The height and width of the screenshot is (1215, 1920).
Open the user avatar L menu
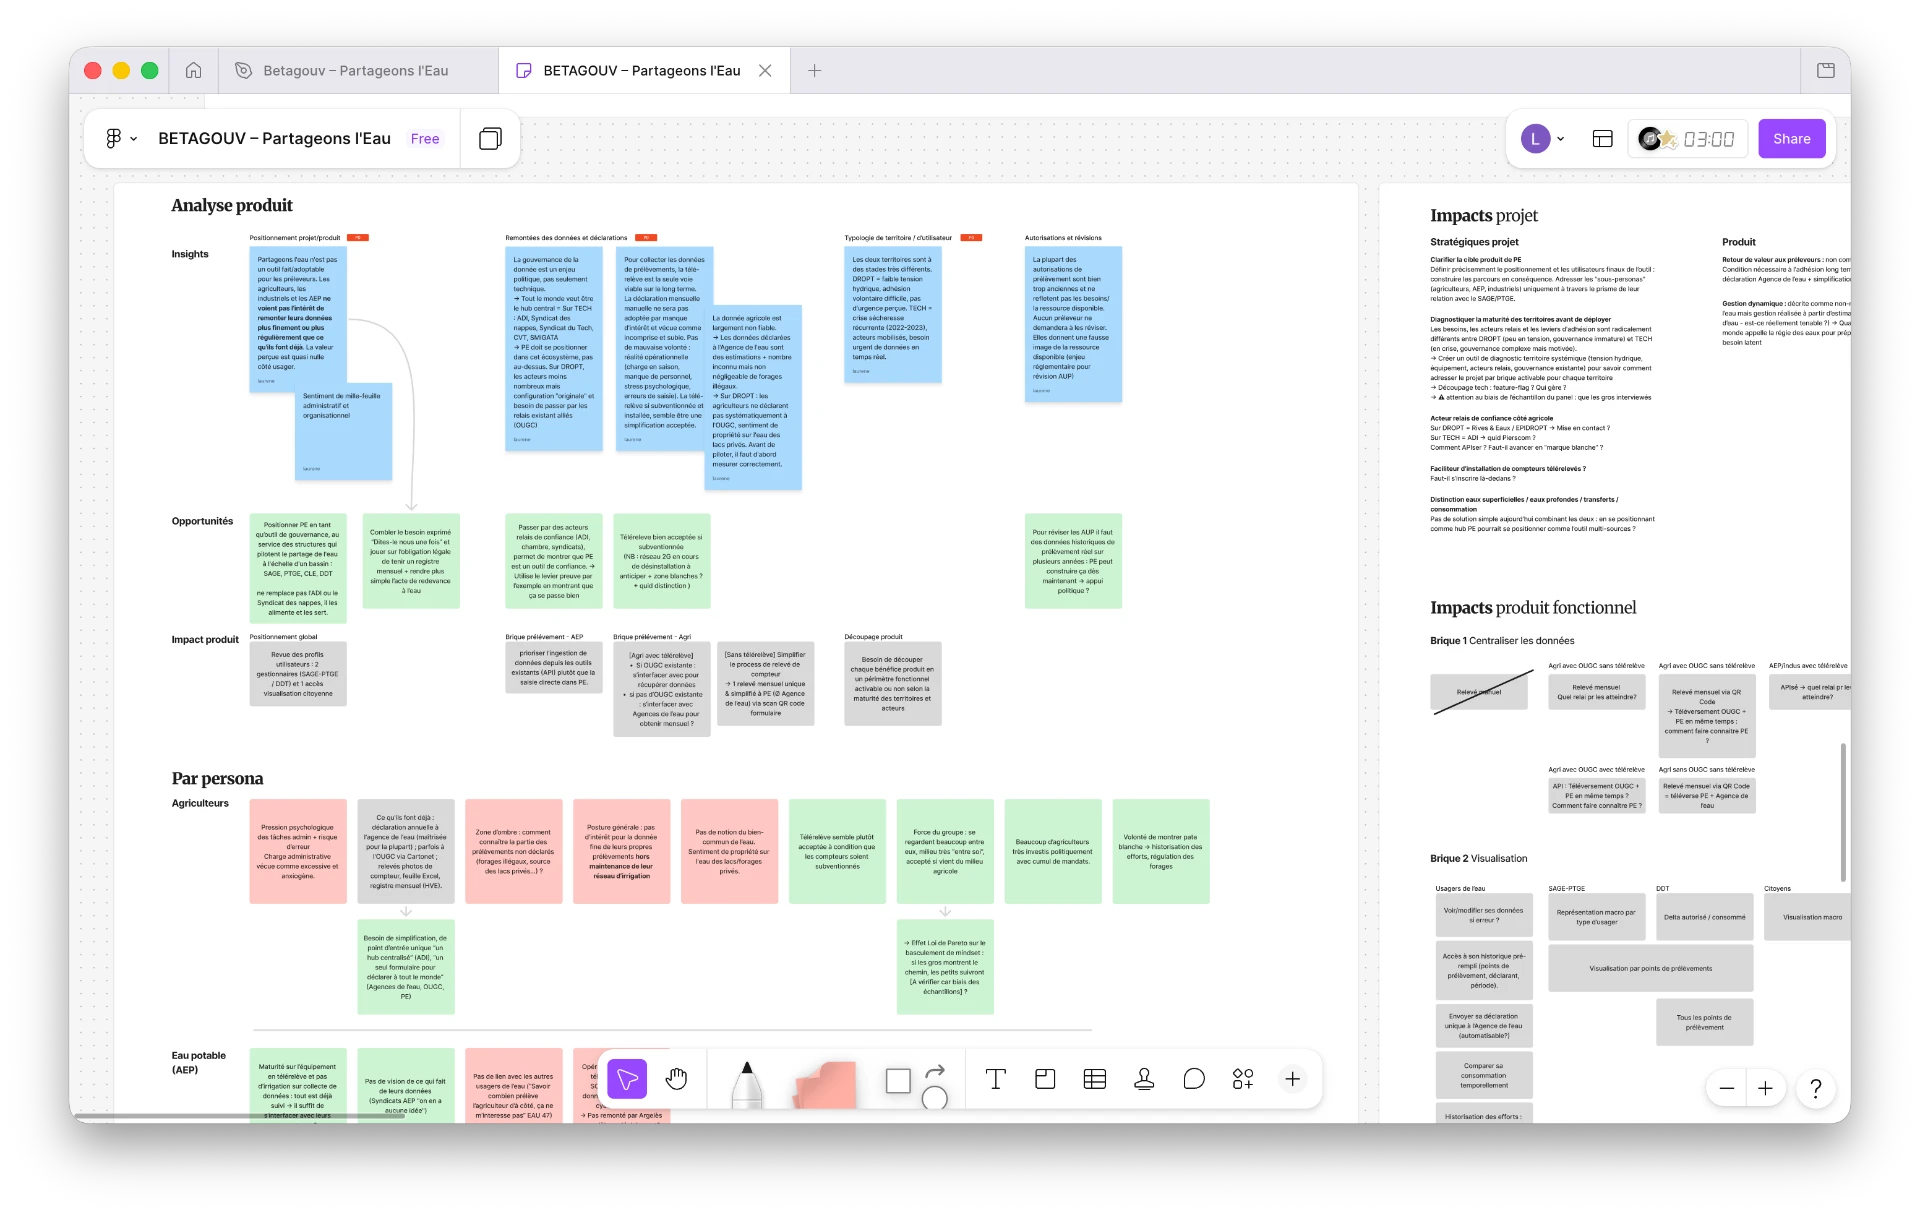(1543, 139)
